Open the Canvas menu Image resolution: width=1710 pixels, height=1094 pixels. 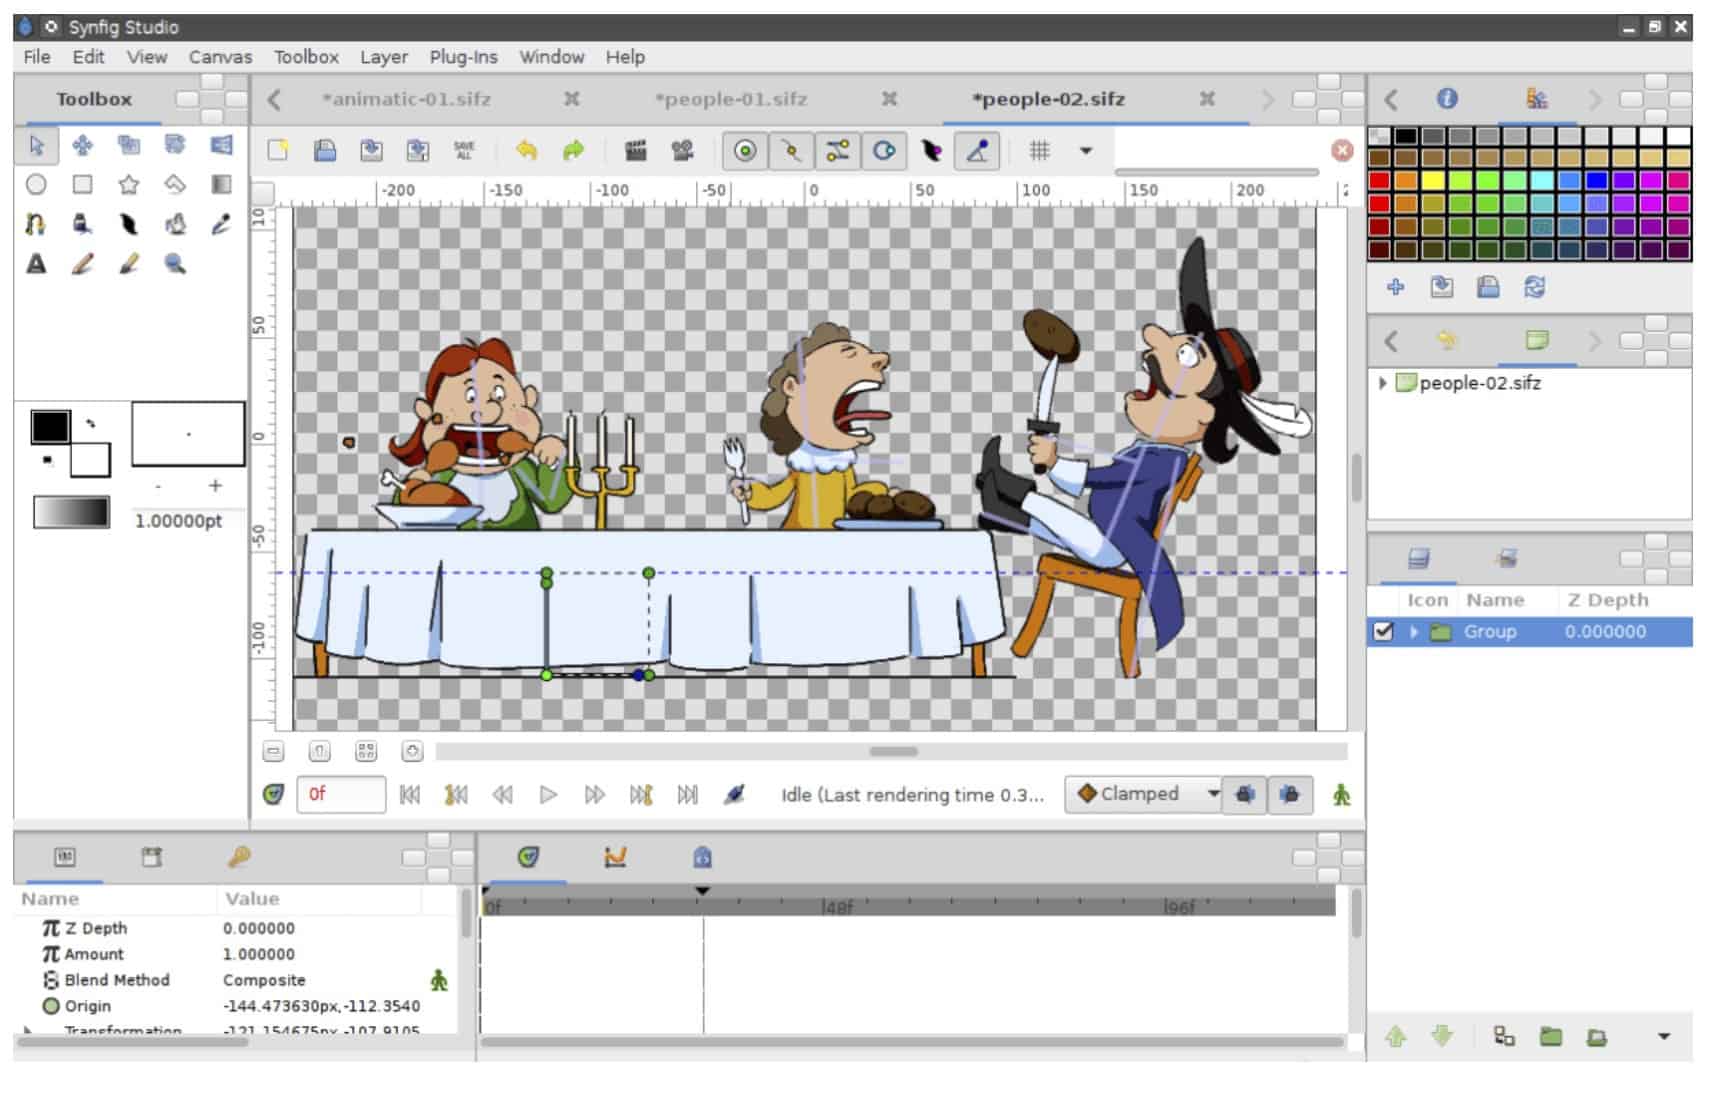point(220,57)
